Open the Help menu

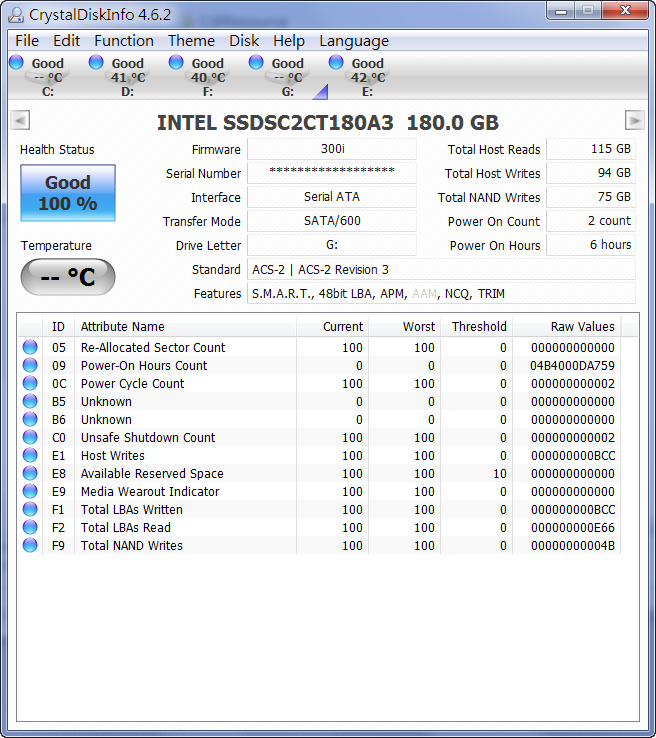(289, 41)
